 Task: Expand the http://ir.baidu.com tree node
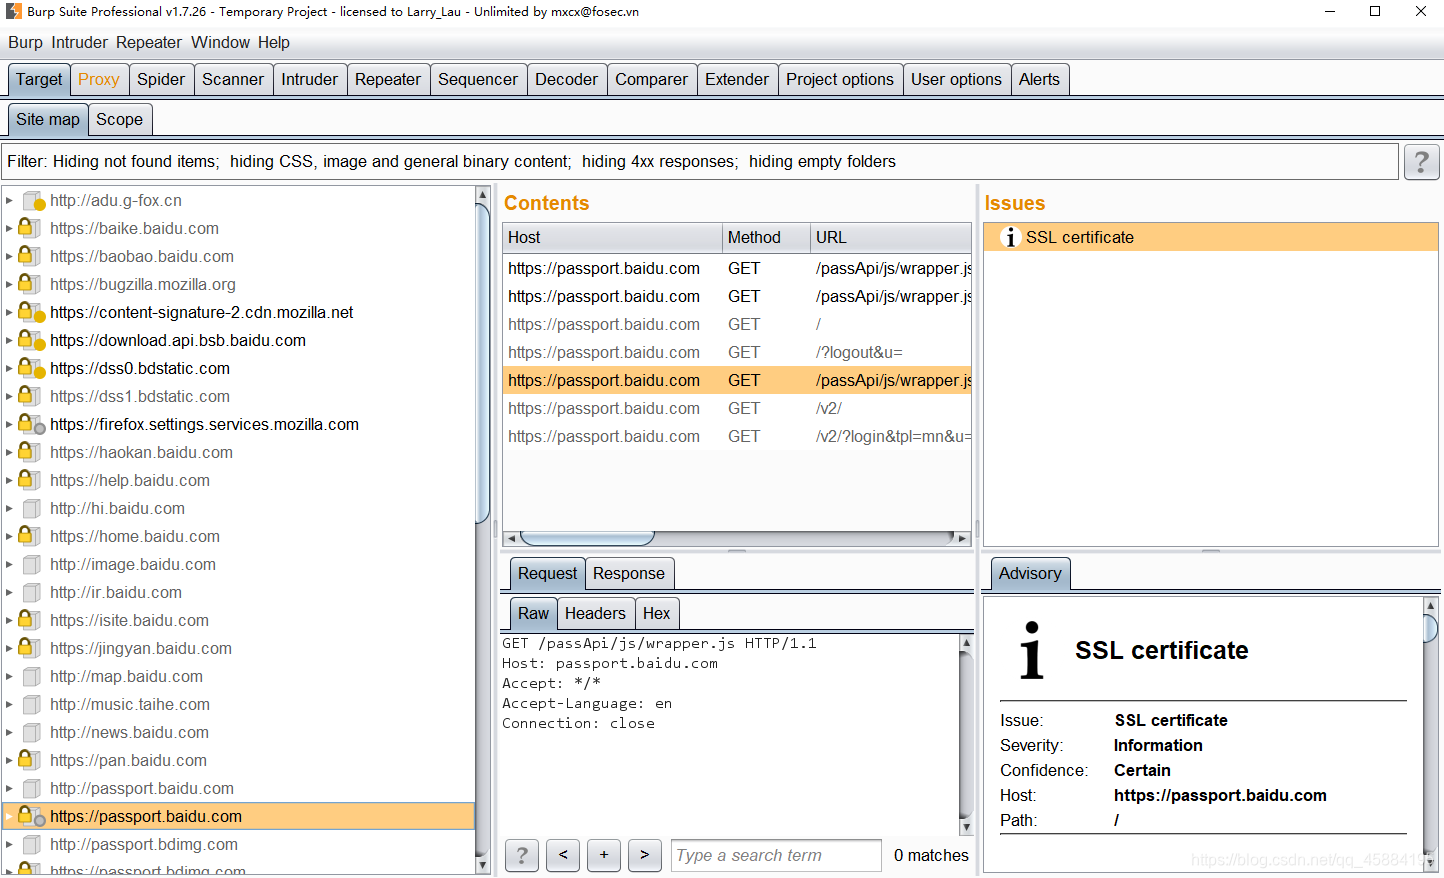(9, 592)
